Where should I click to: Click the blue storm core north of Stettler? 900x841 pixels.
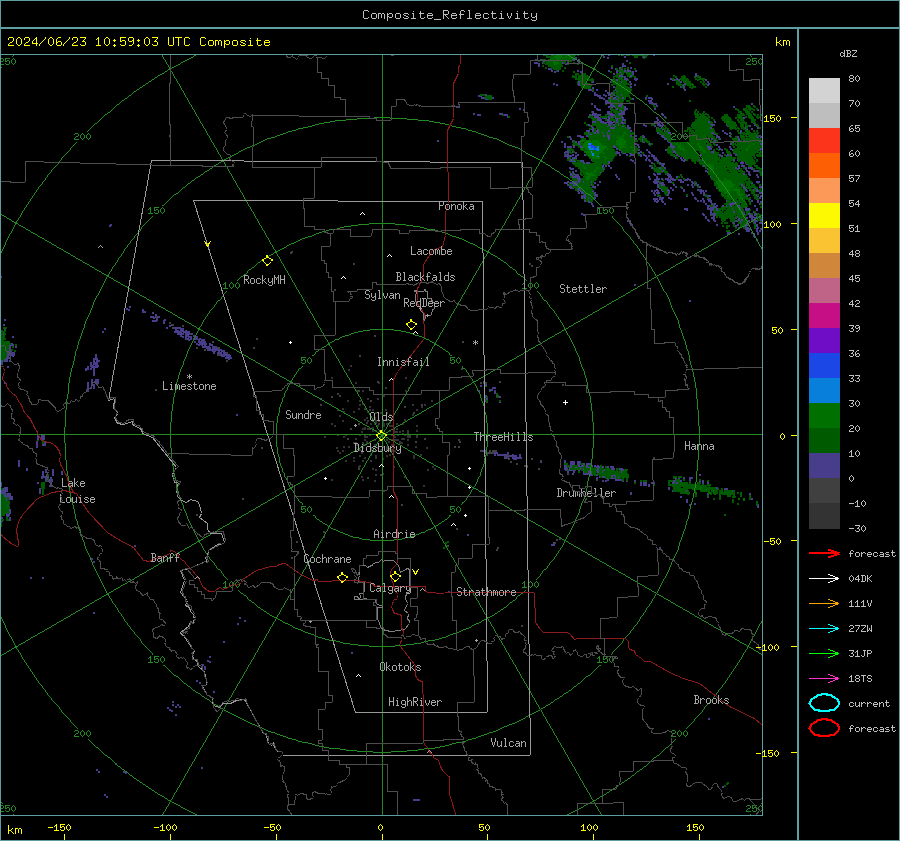pyautogui.click(x=593, y=148)
